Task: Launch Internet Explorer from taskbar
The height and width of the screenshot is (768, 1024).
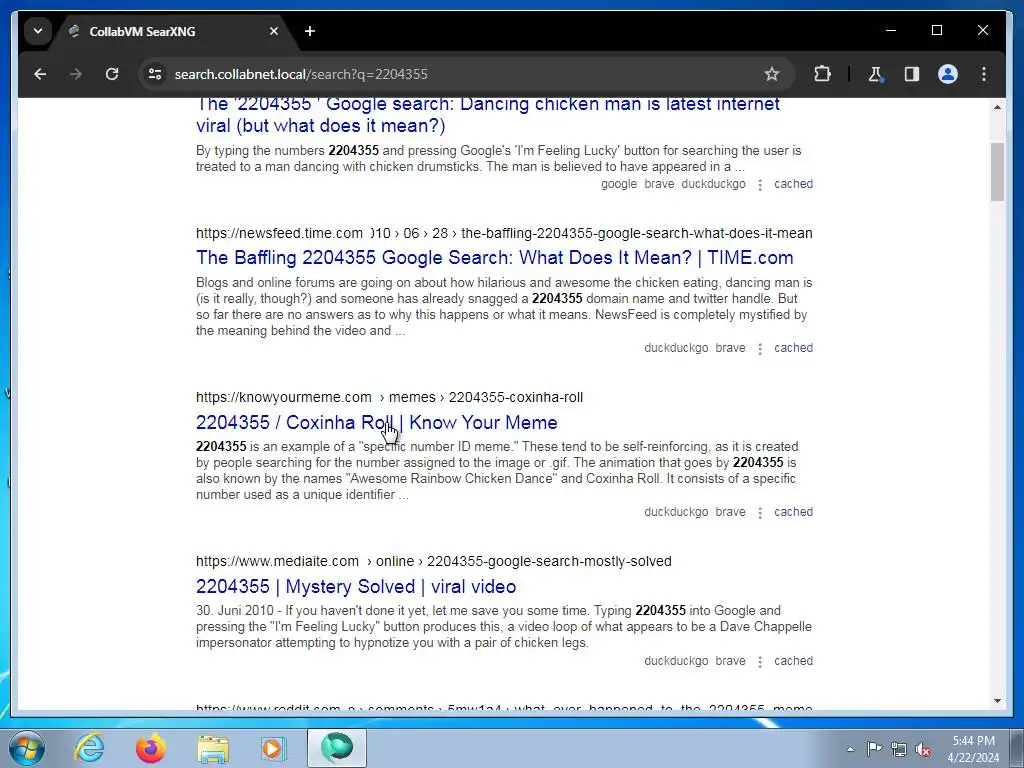Action: (89, 748)
